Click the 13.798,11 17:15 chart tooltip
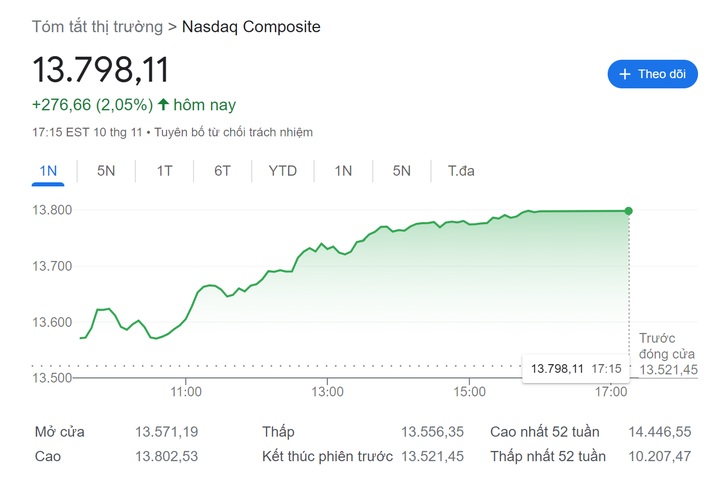This screenshot has height=477, width=720. coord(574,369)
